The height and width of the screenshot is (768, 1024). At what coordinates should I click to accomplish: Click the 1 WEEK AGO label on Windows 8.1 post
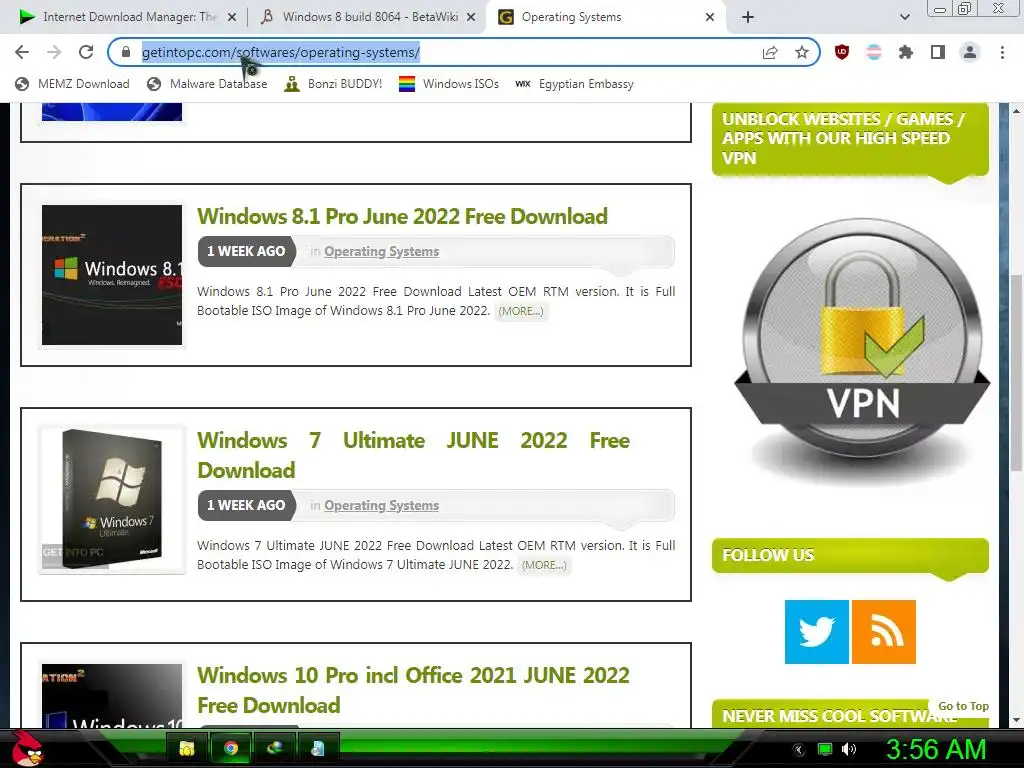point(246,251)
